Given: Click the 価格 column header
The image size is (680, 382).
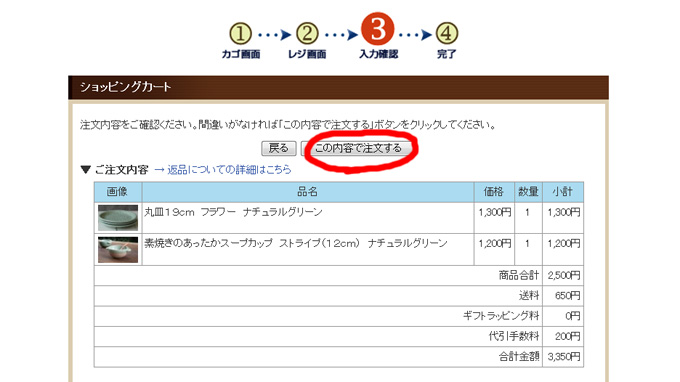Looking at the screenshot, I should point(494,192).
